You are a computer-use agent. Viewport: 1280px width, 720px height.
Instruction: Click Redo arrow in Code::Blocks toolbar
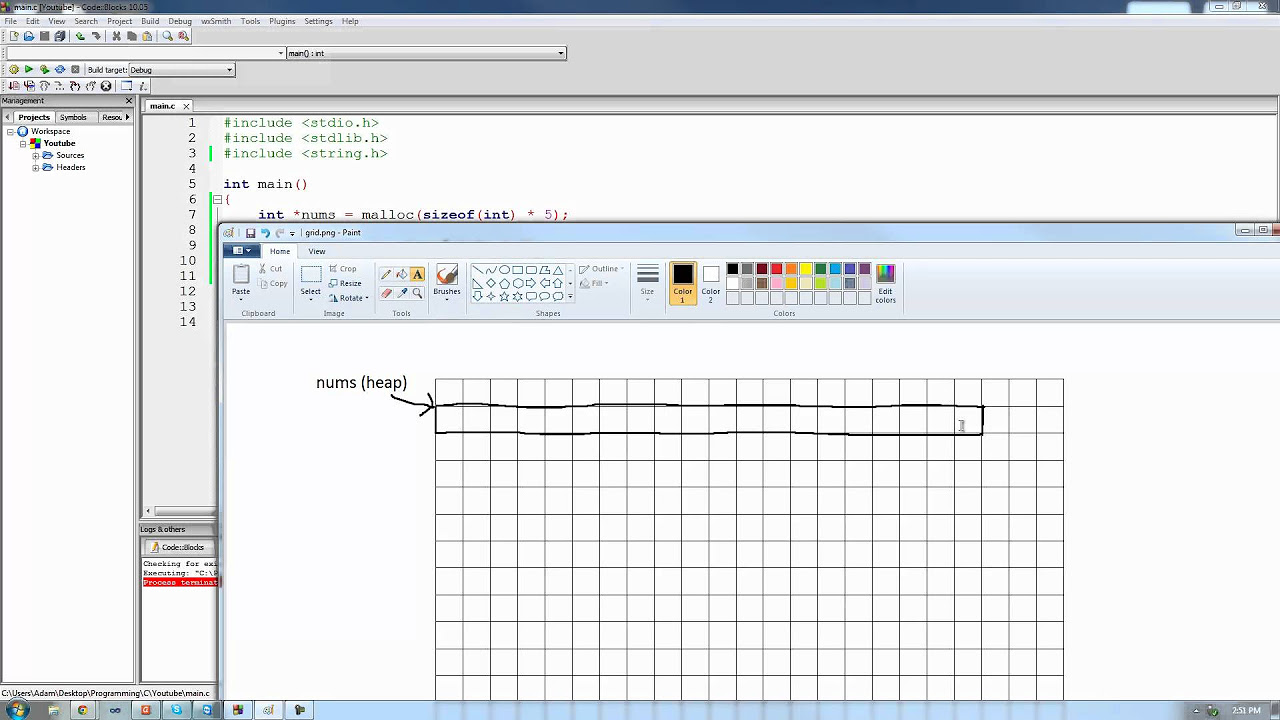[x=96, y=36]
